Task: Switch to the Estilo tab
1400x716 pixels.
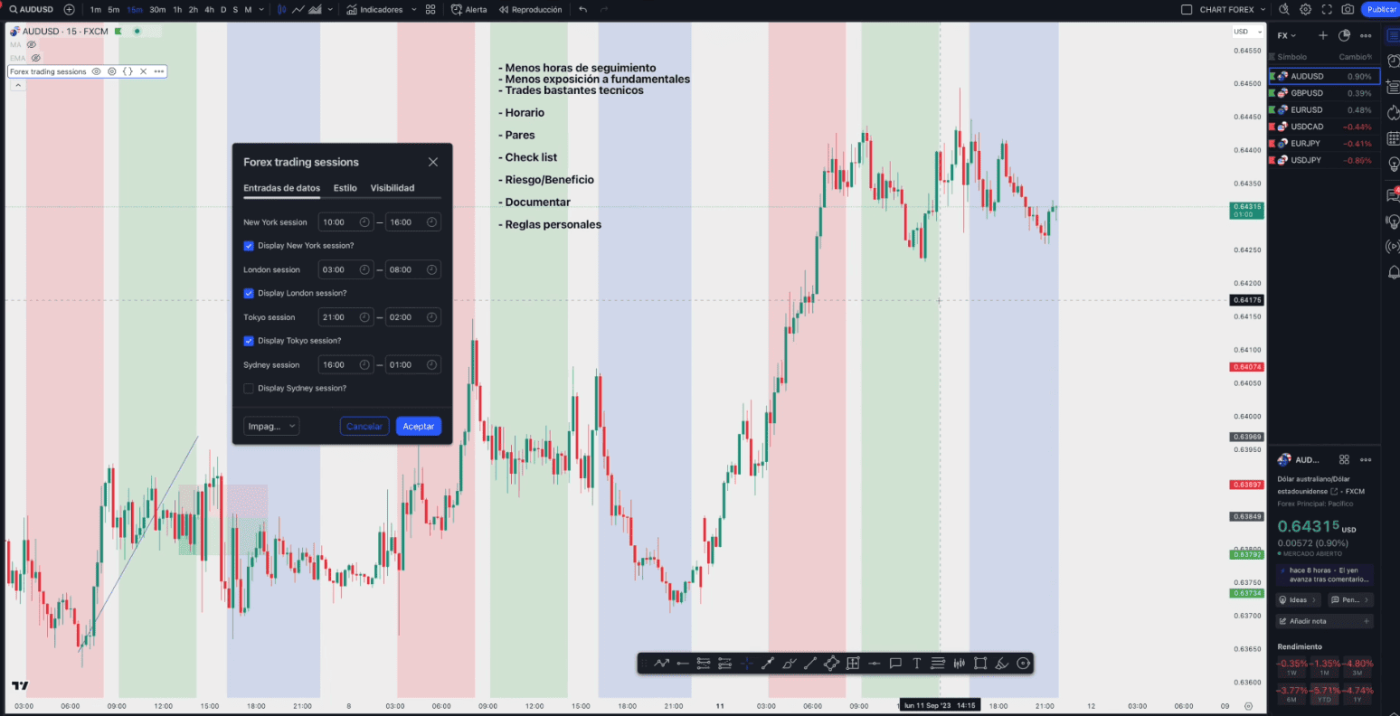Action: pos(345,188)
